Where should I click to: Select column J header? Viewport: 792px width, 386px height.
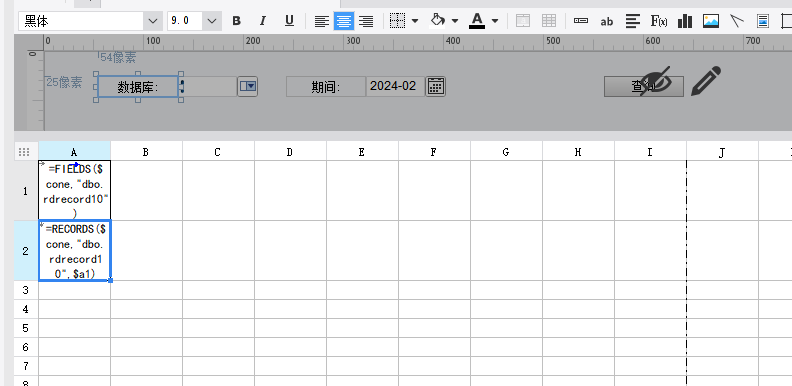pyautogui.click(x=722, y=152)
